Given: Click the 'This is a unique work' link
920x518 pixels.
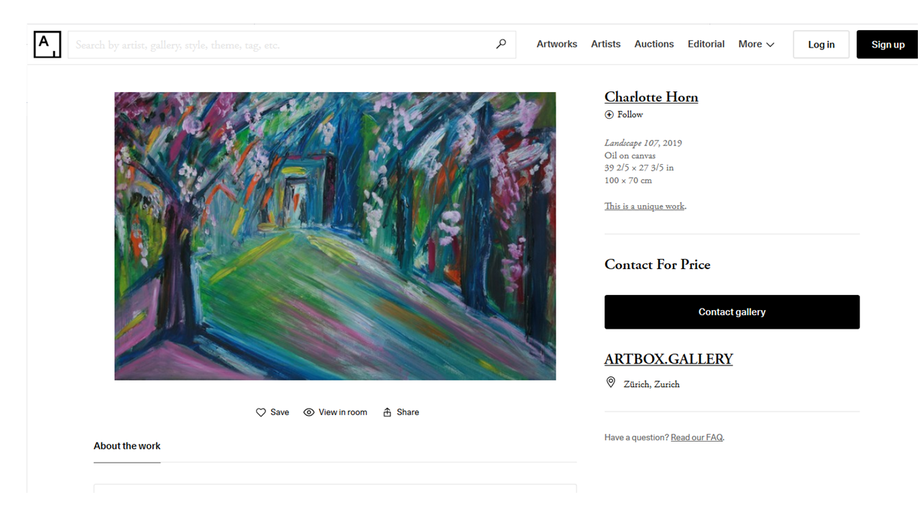Looking at the screenshot, I should click(644, 206).
